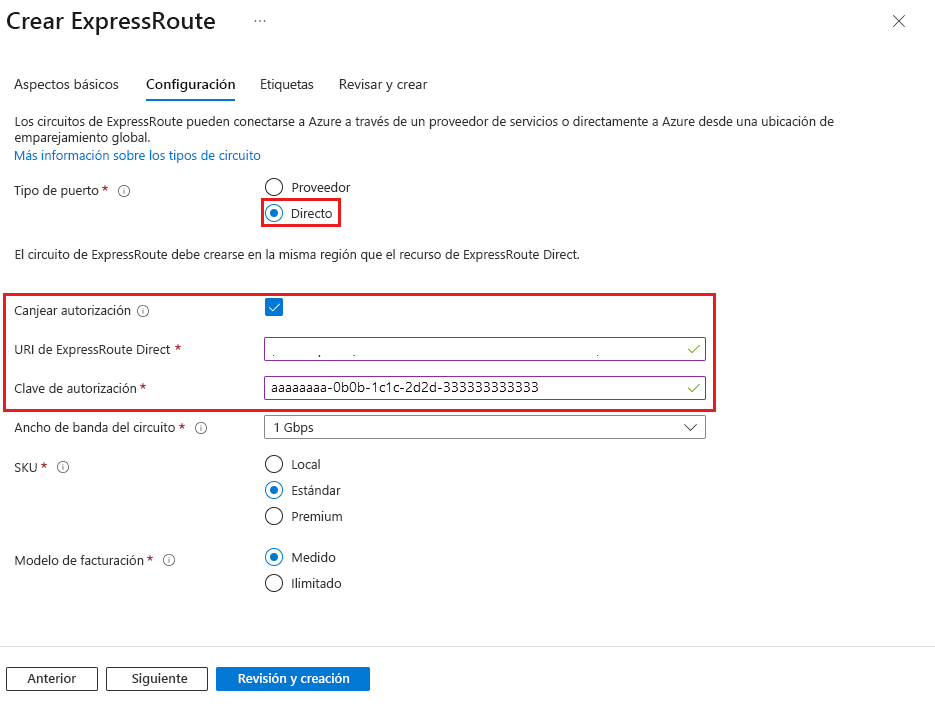The width and height of the screenshot is (935, 711).
Task: Expand the circuit bandwidth 1 Gbps dropdown
Action: tap(485, 427)
